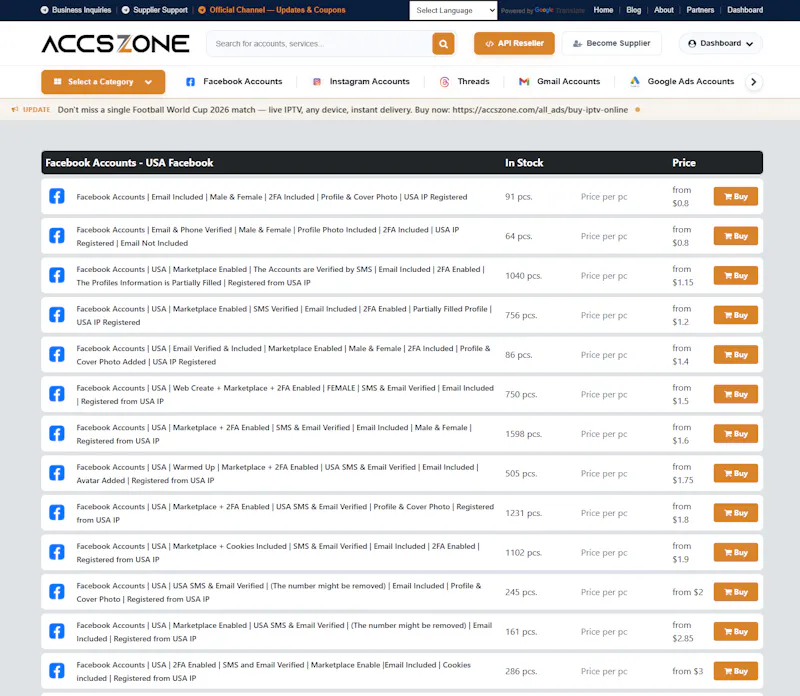Buy the $1.2 accounts with 756 pcs.
The image size is (800, 696).
735,315
